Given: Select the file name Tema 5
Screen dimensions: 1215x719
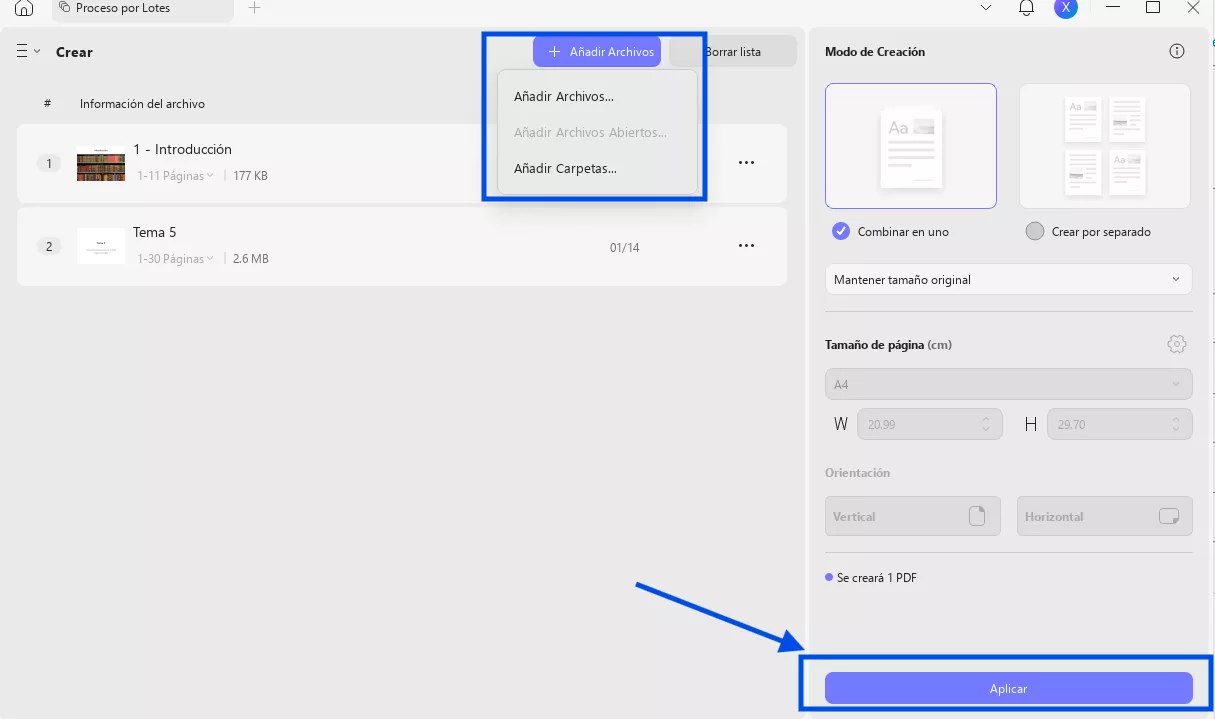Looking at the screenshot, I should click(154, 232).
